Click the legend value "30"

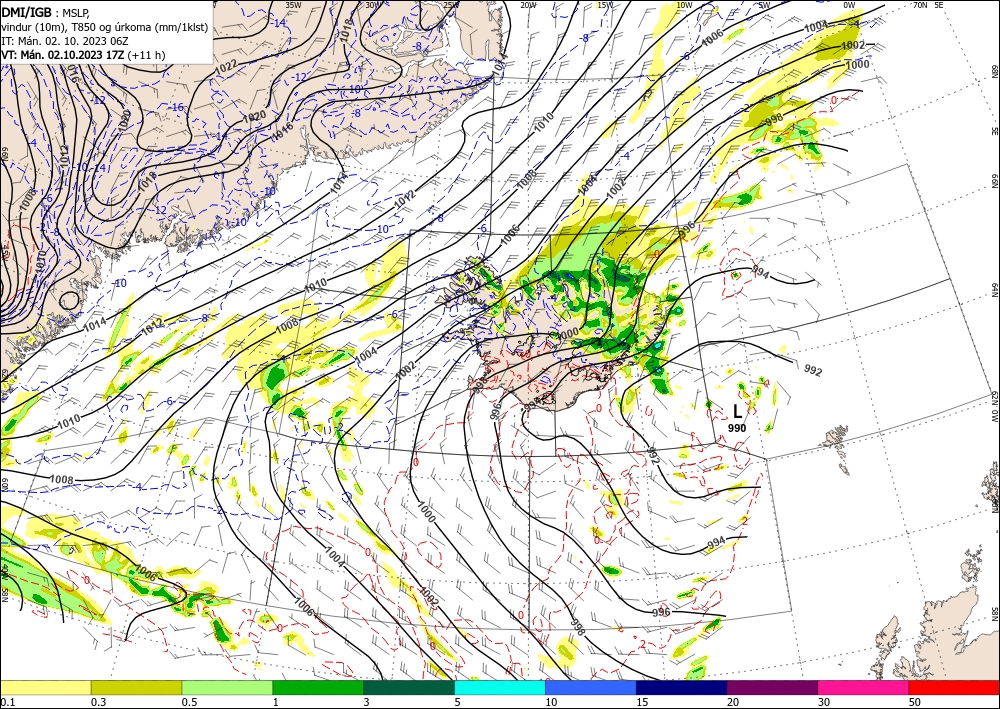tap(823, 702)
